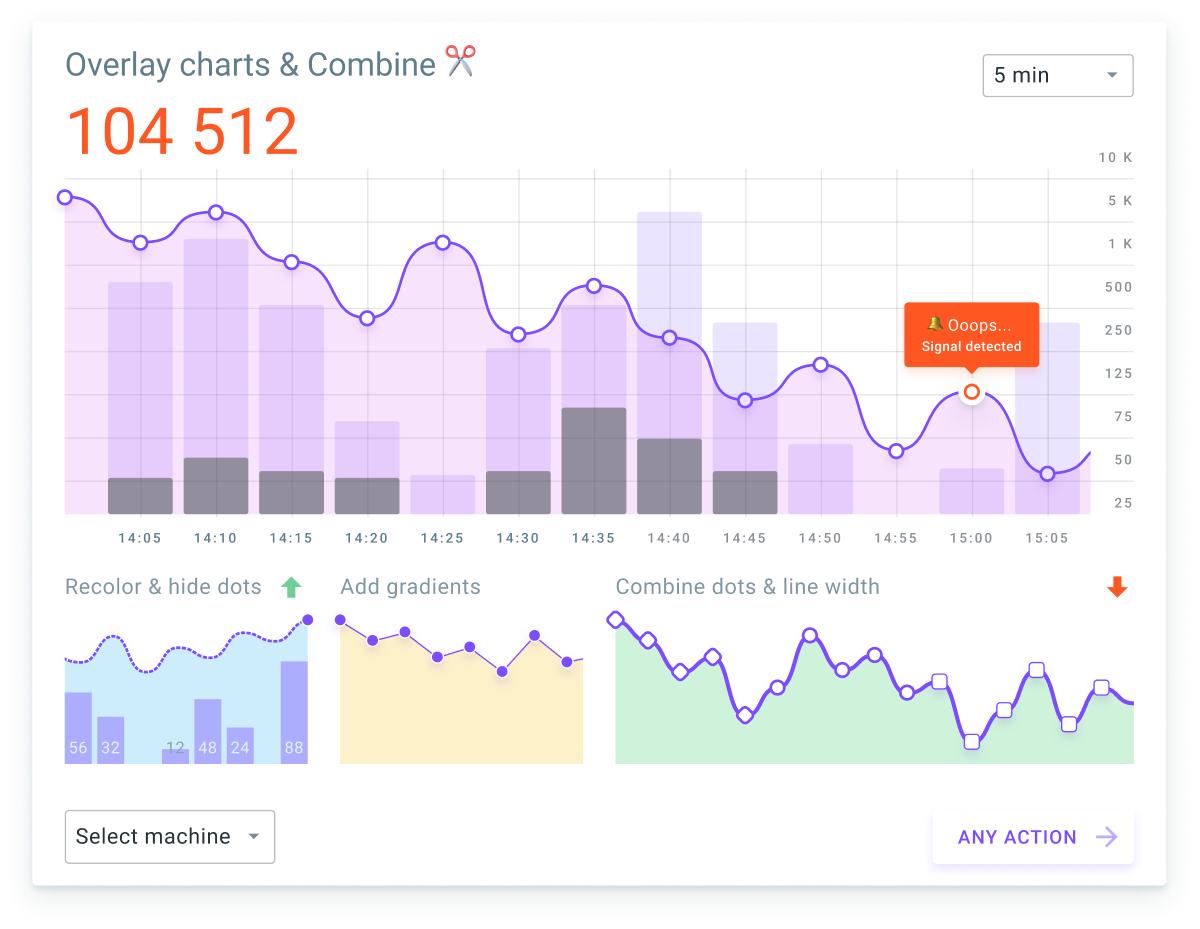This screenshot has width=1200, height=929.
Task: Click the arrow icon inside the ANY ACTION button
Action: tap(1107, 837)
